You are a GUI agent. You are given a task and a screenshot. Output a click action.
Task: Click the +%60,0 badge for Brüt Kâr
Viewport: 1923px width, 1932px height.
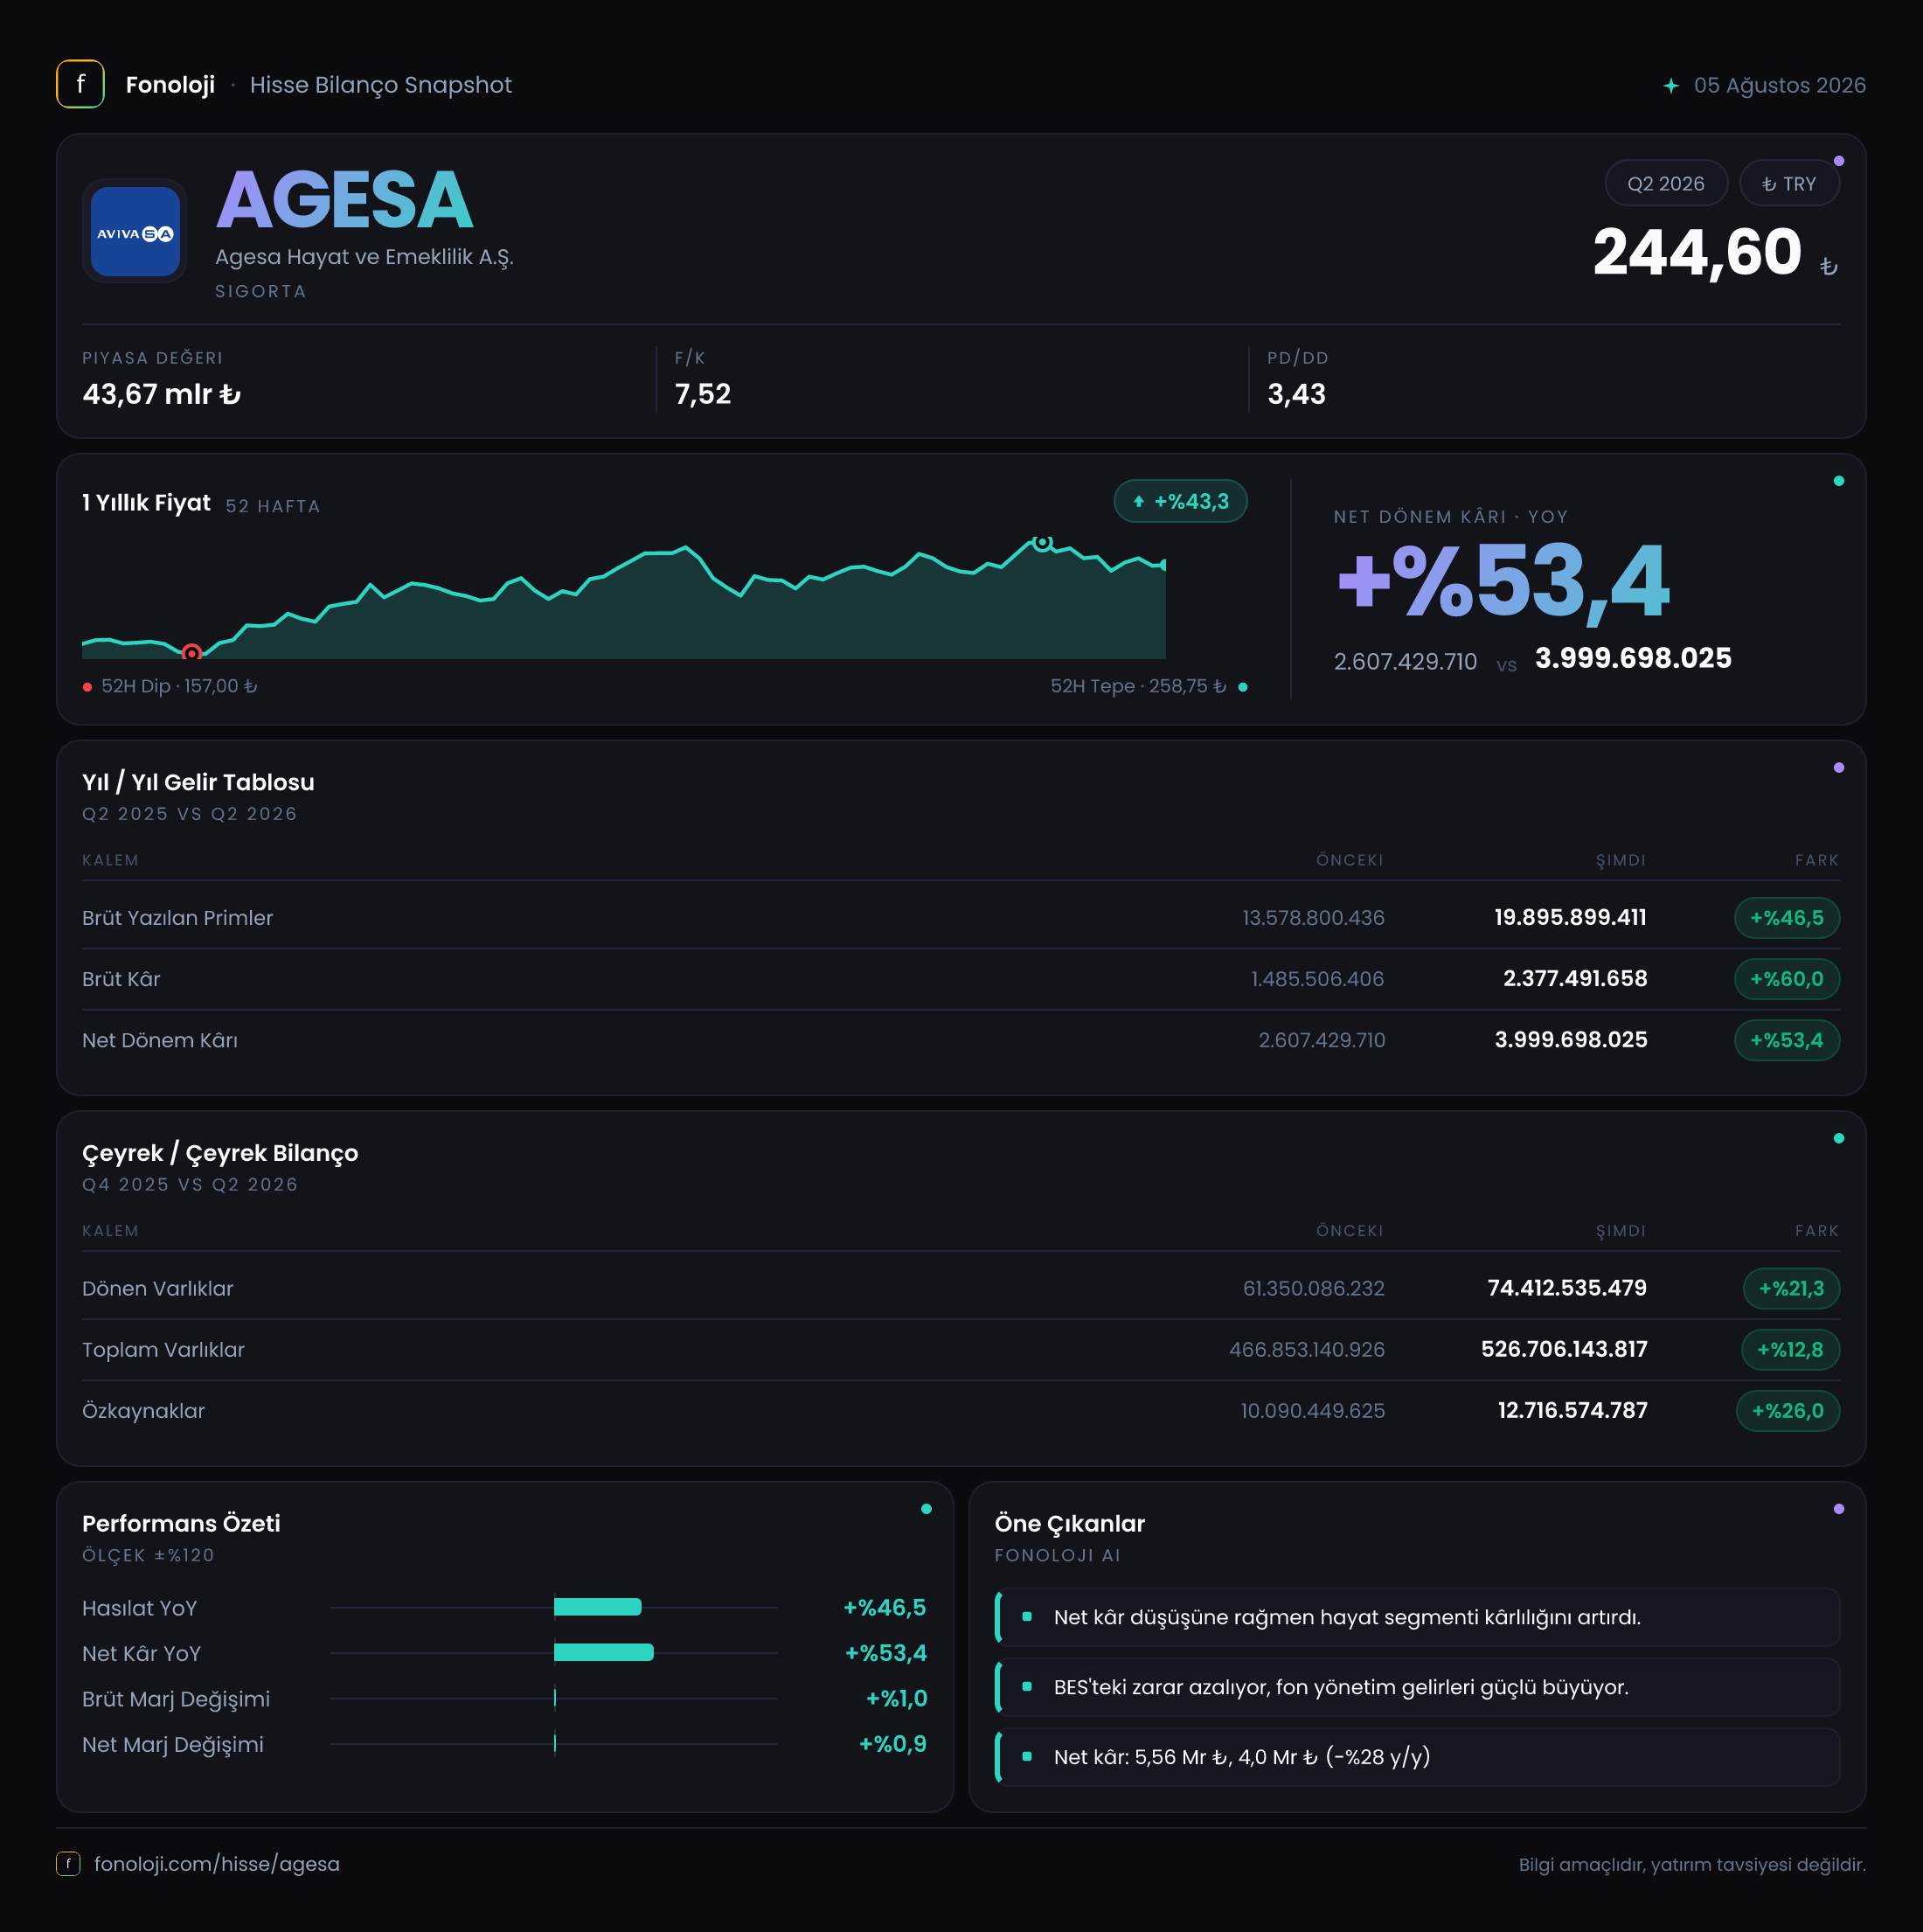click(x=1786, y=978)
